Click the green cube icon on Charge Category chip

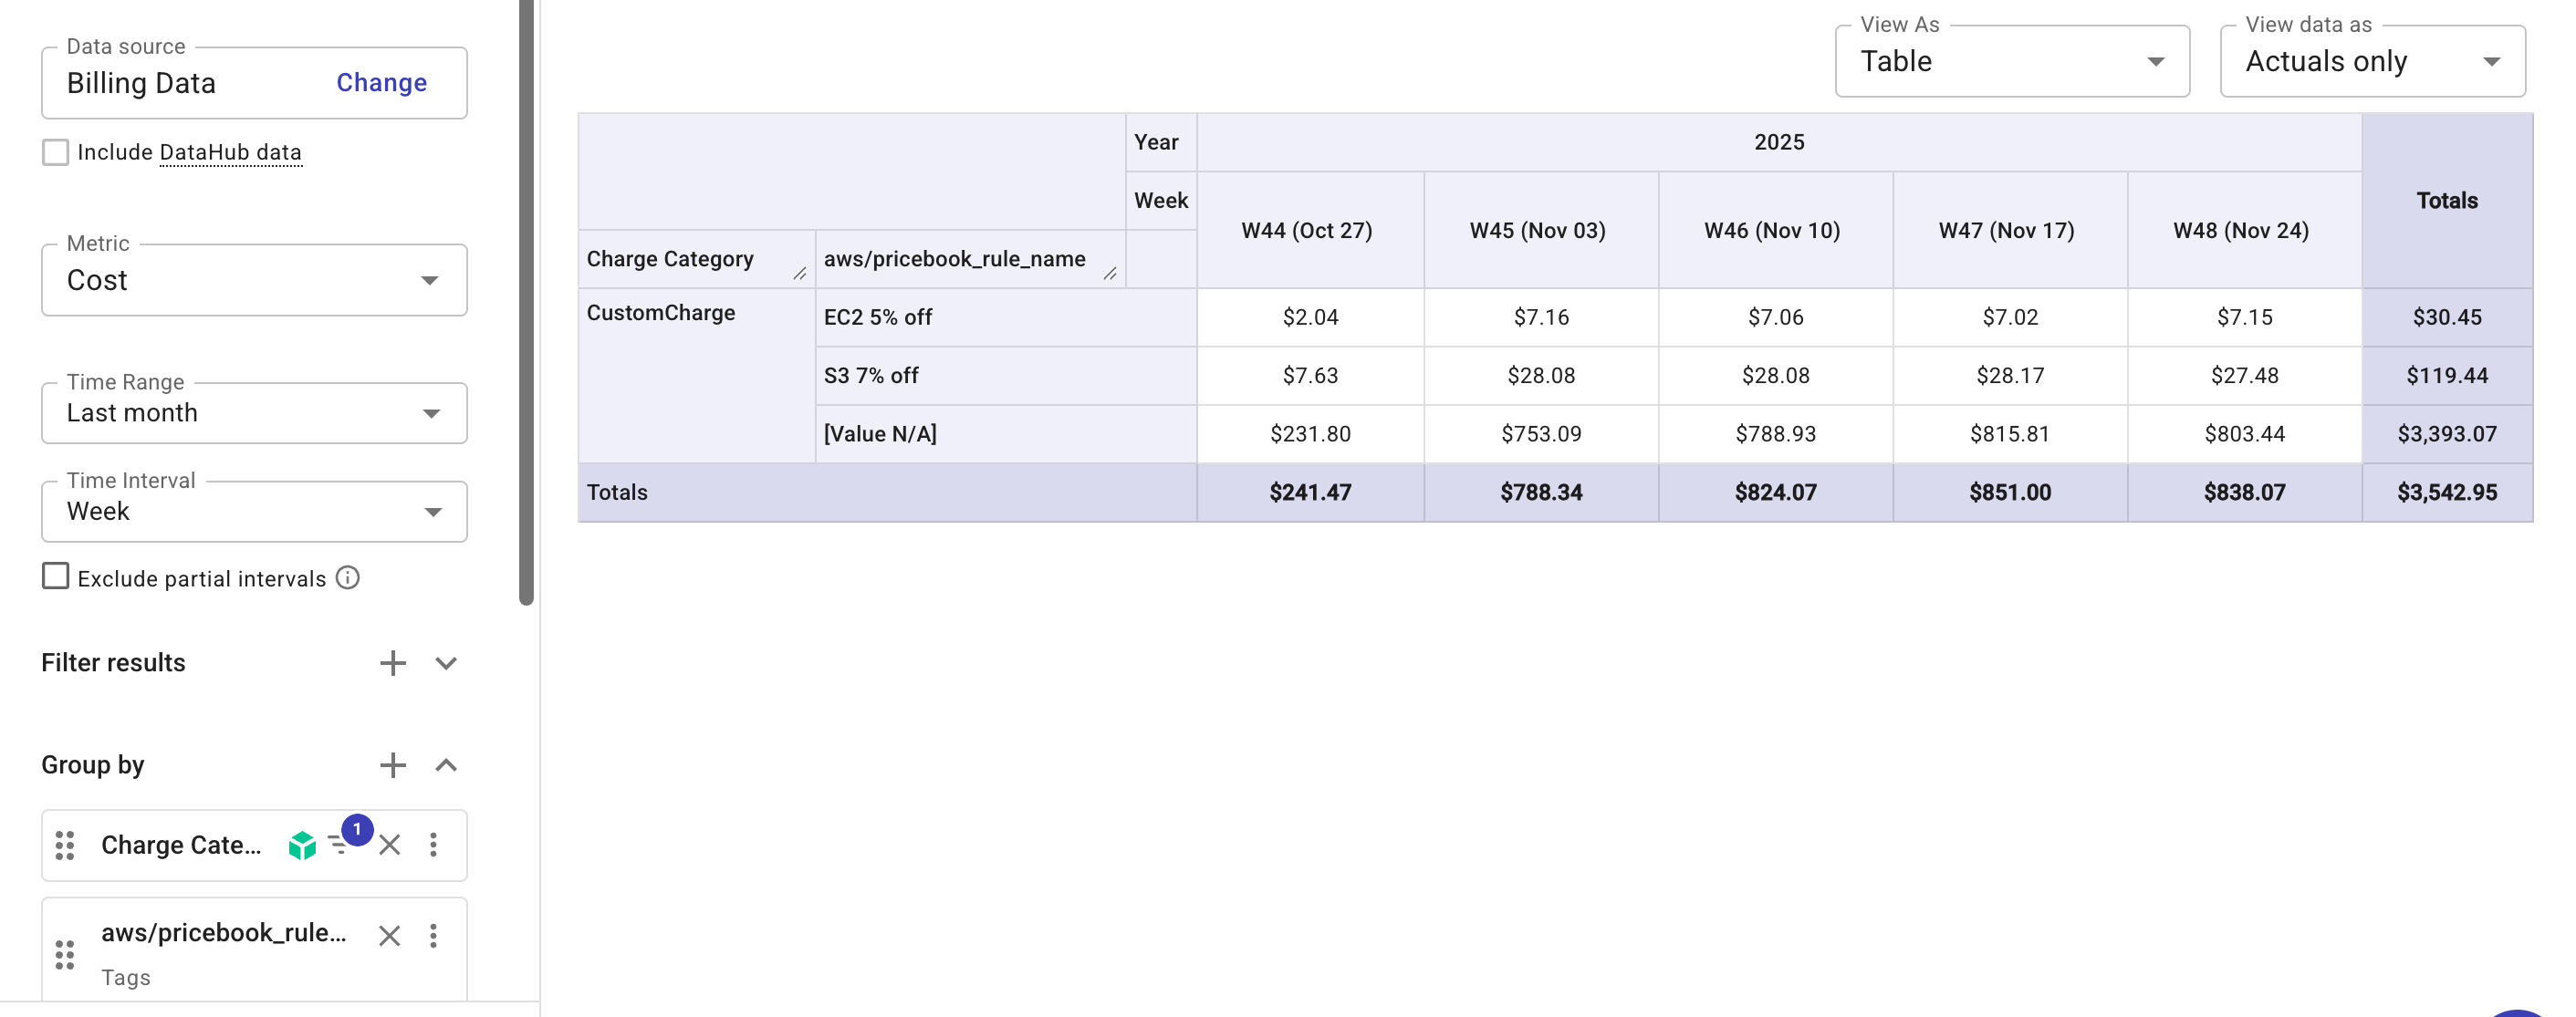tap(303, 845)
